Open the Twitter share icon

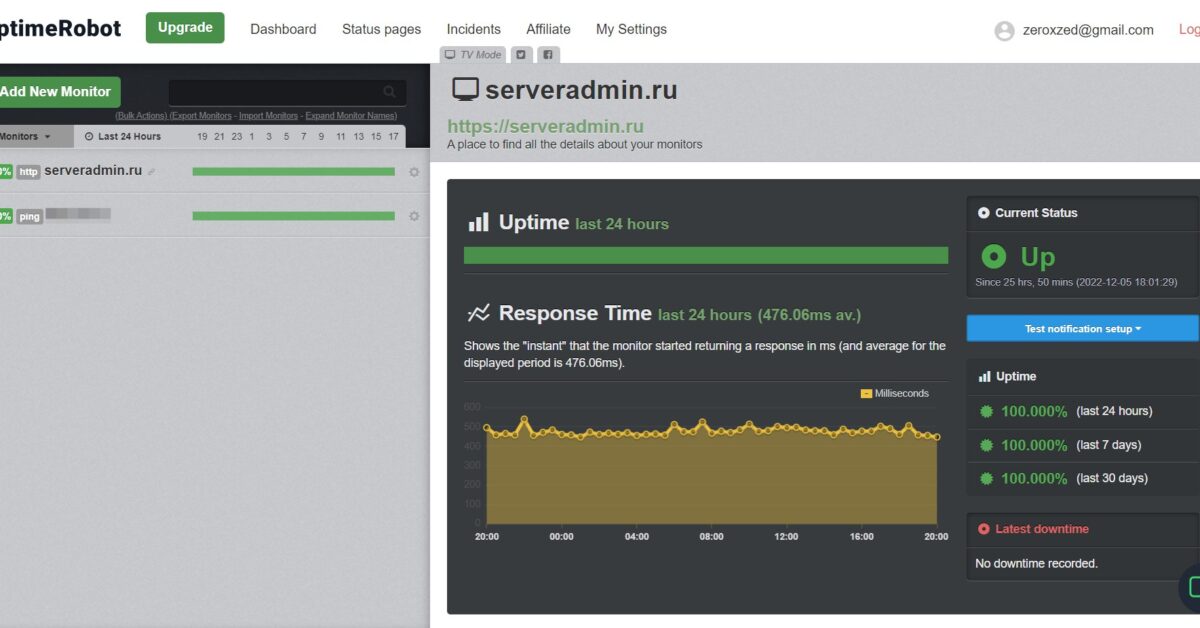520,54
